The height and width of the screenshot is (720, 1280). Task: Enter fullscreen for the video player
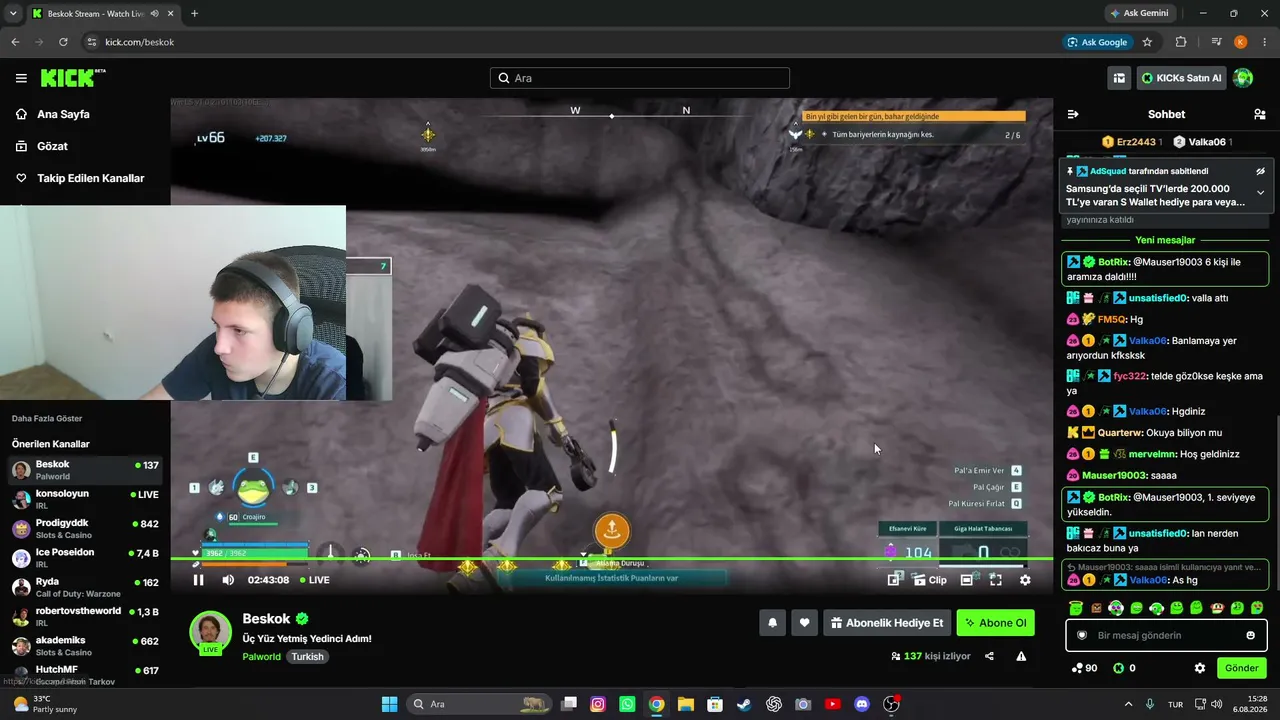(x=996, y=580)
